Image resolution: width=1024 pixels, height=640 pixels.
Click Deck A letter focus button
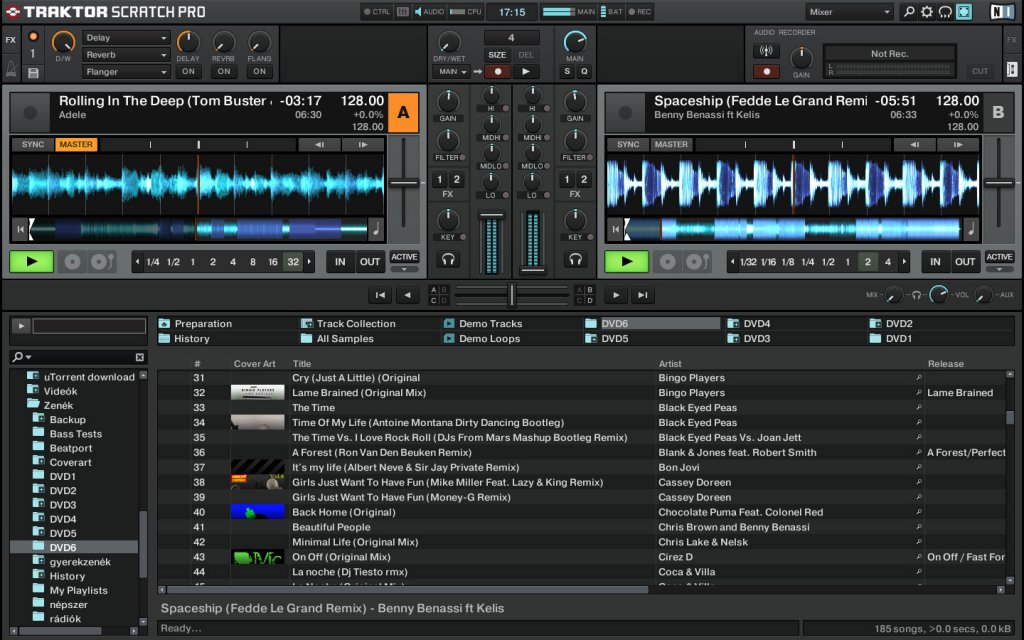coord(404,112)
